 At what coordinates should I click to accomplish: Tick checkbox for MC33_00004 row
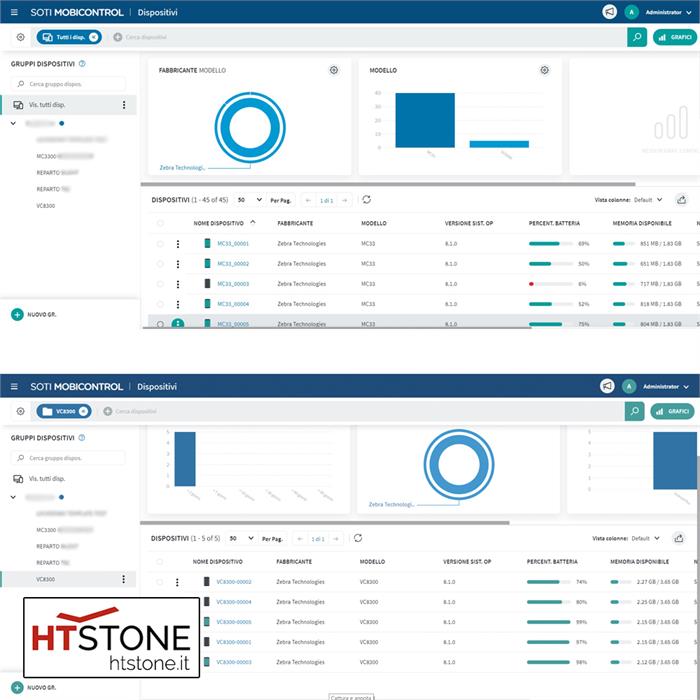click(160, 304)
